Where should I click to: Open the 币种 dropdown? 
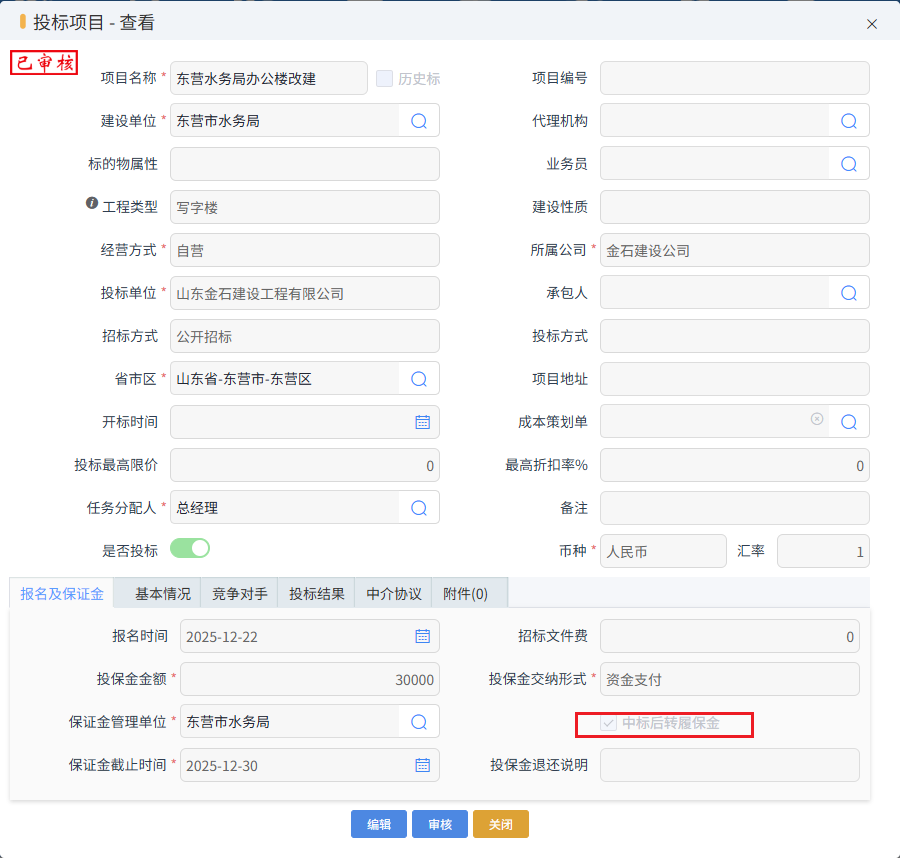pos(664,552)
